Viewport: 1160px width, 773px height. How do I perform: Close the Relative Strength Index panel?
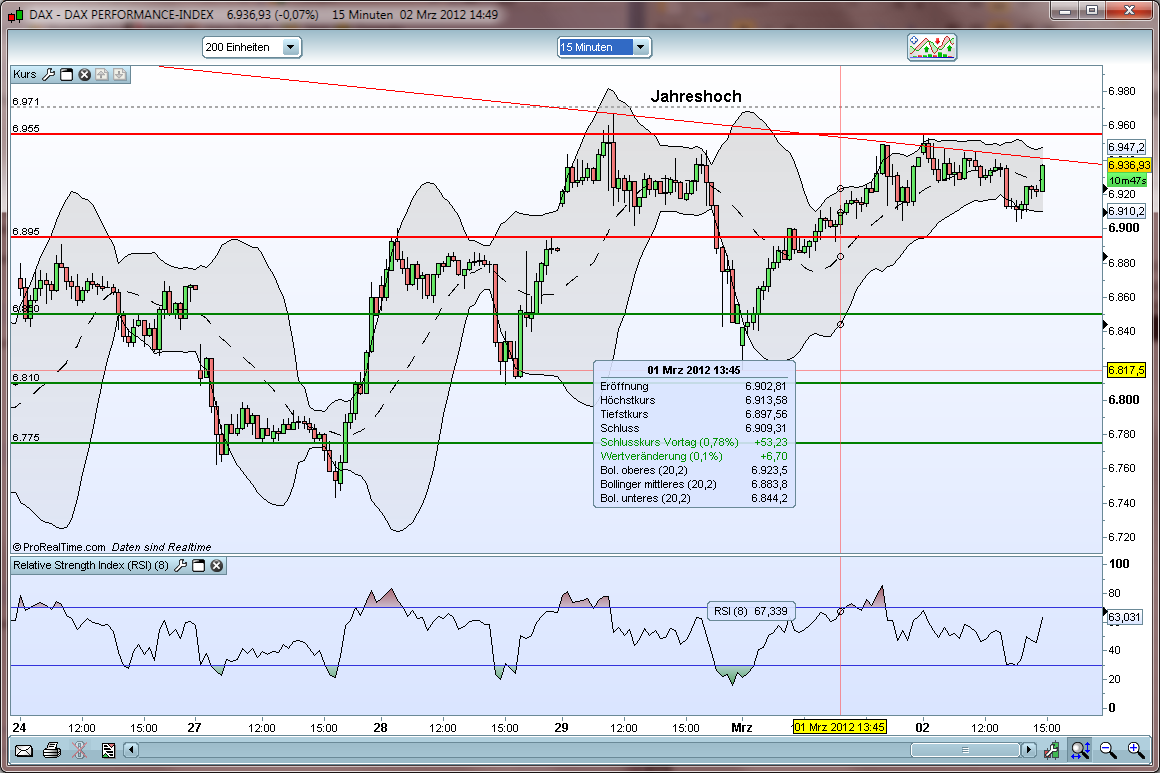pyautogui.click(x=215, y=565)
